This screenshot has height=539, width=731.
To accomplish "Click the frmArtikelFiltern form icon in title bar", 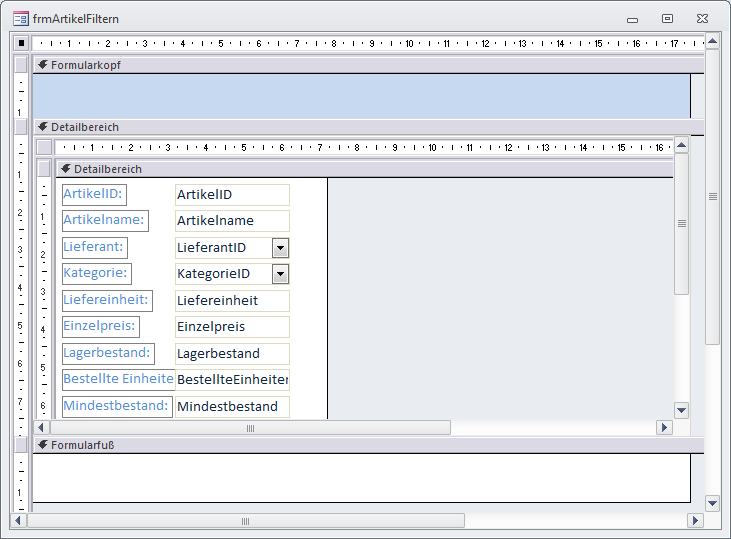I will click(x=20, y=18).
